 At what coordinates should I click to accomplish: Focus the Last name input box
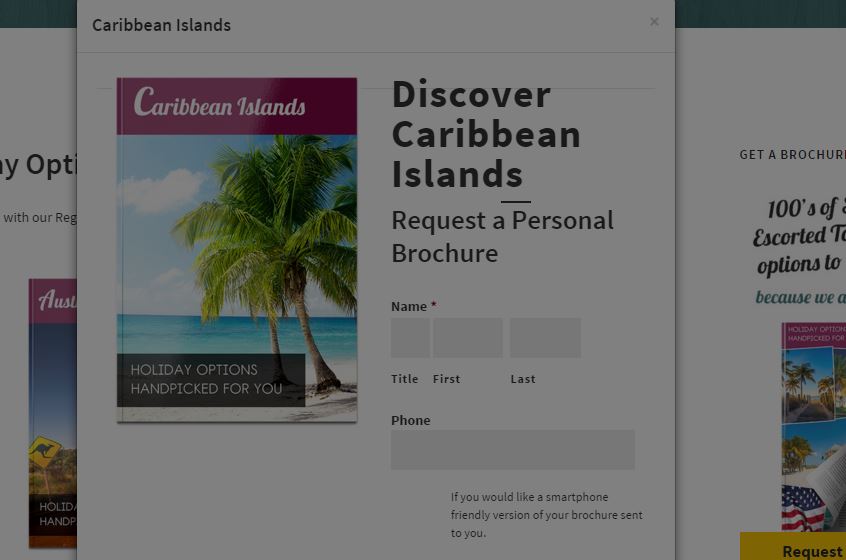pos(545,338)
